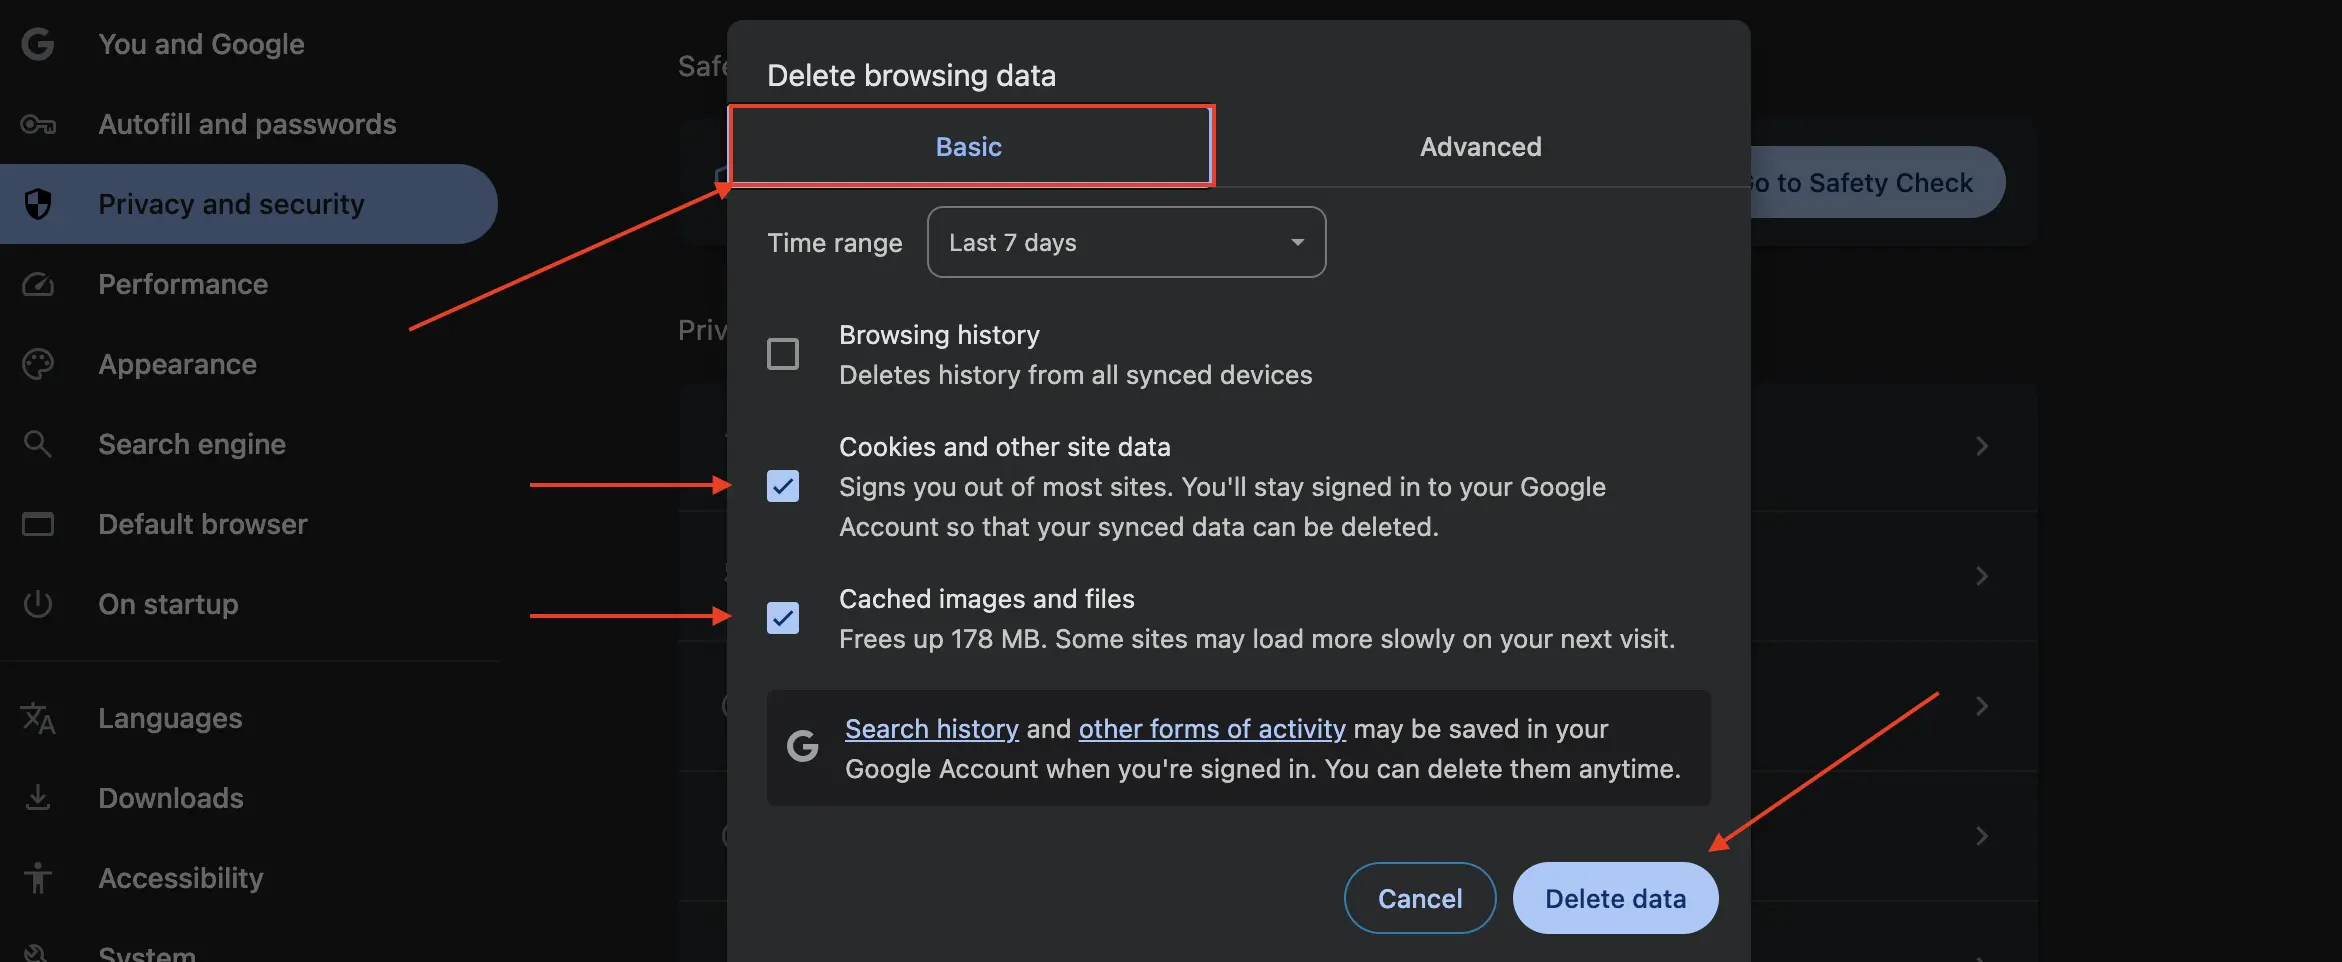Viewport: 2342px width, 962px height.
Task: Select the Privacy and security shield icon
Action: [x=38, y=204]
